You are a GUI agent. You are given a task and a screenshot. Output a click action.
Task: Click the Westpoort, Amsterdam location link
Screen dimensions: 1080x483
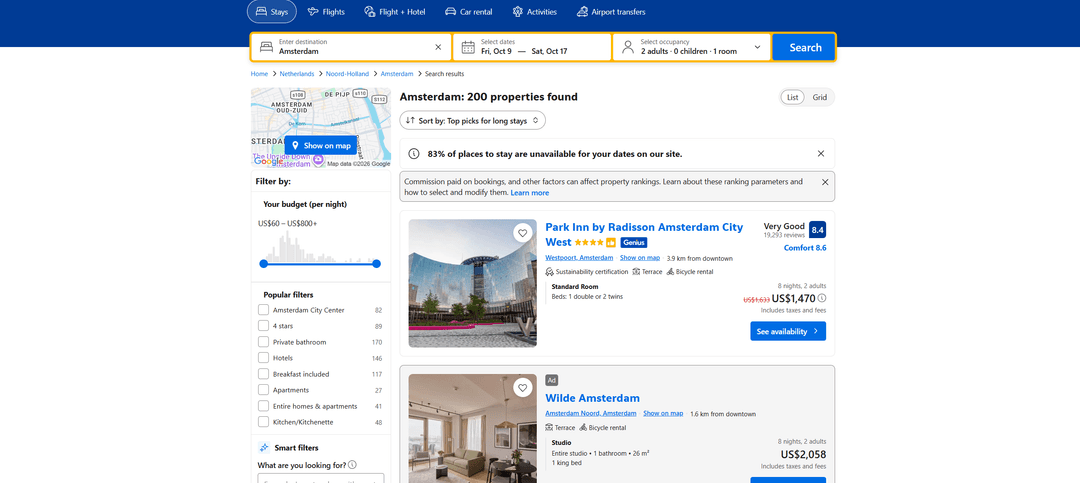[579, 258]
